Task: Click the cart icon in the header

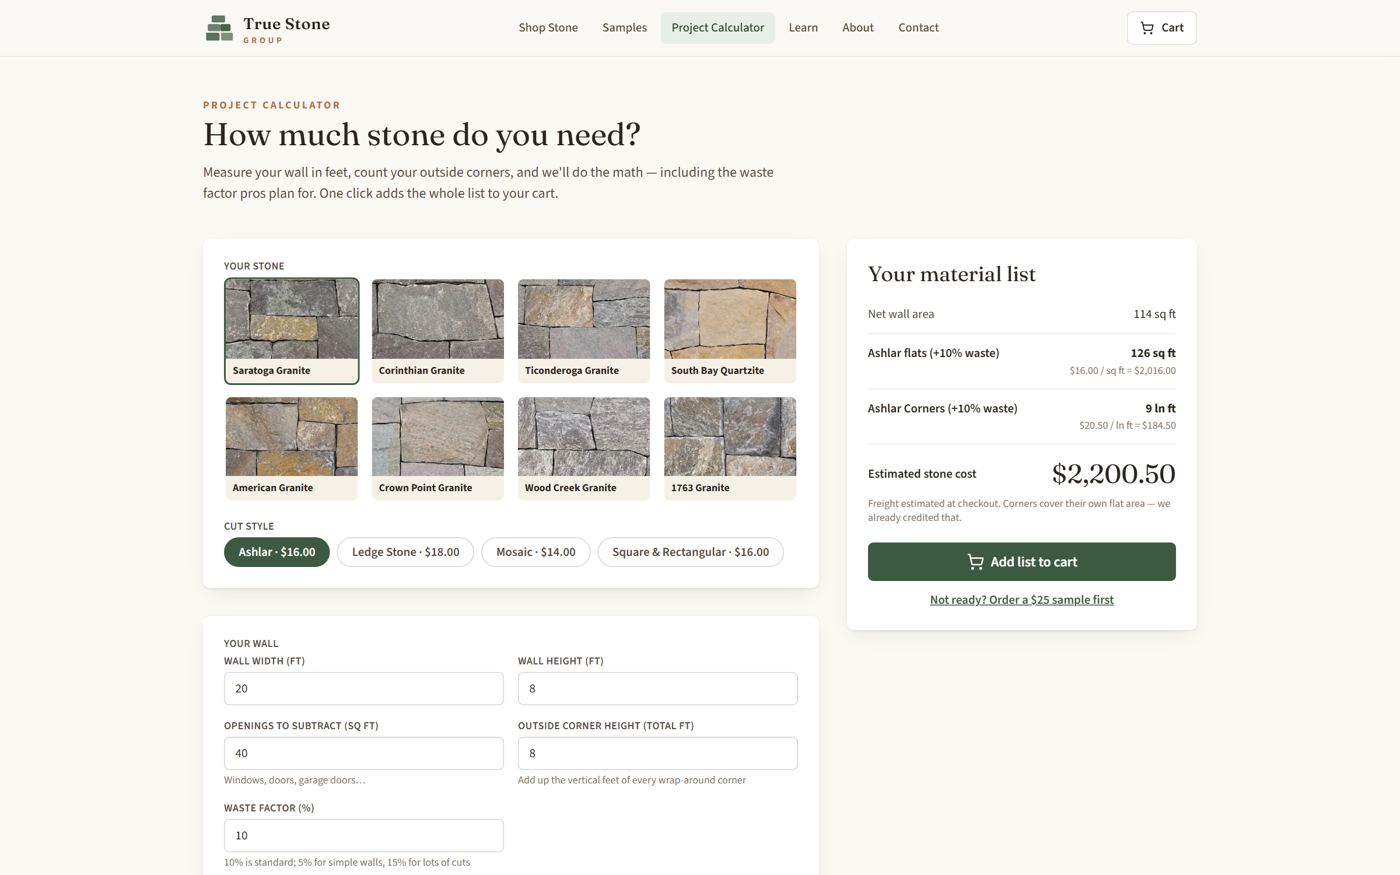Action: coord(1147,28)
